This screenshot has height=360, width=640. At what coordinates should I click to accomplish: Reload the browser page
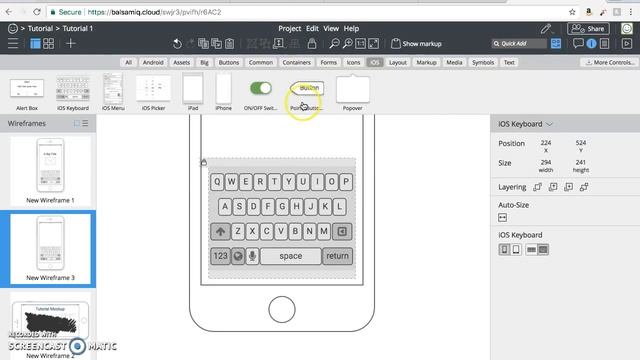(37, 12)
